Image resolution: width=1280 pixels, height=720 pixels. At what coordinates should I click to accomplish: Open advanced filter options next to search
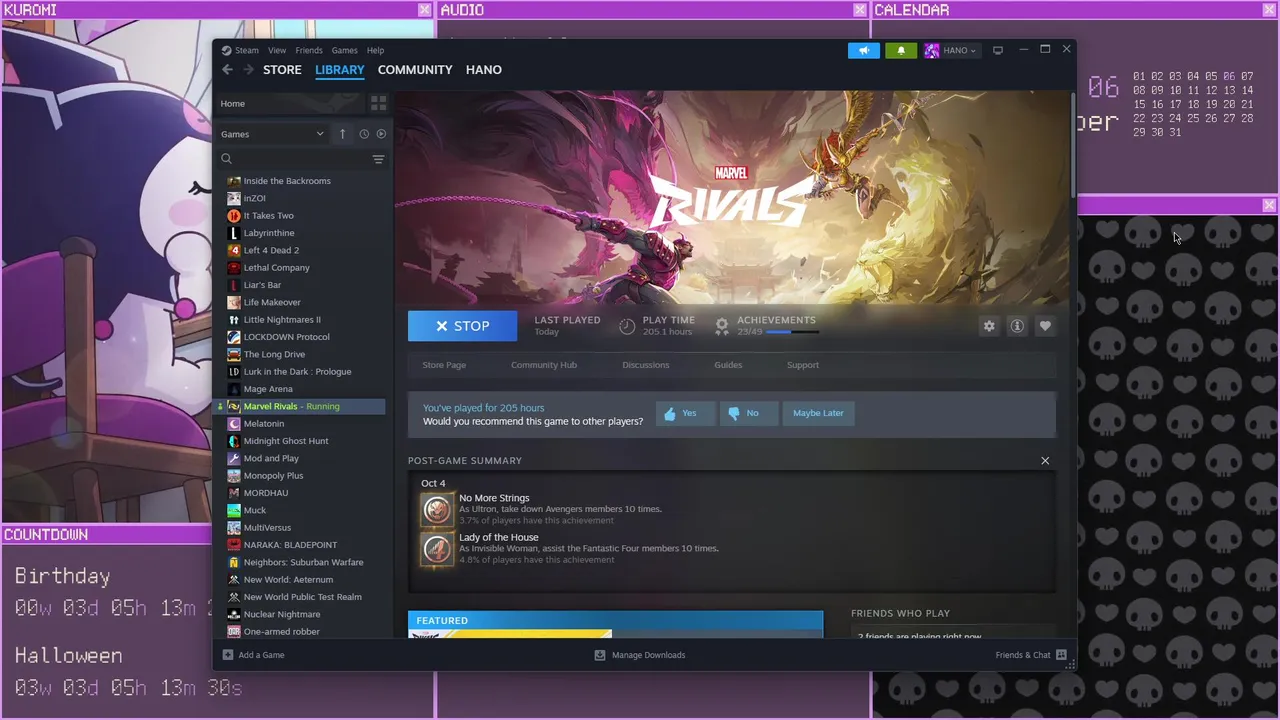[x=378, y=159]
